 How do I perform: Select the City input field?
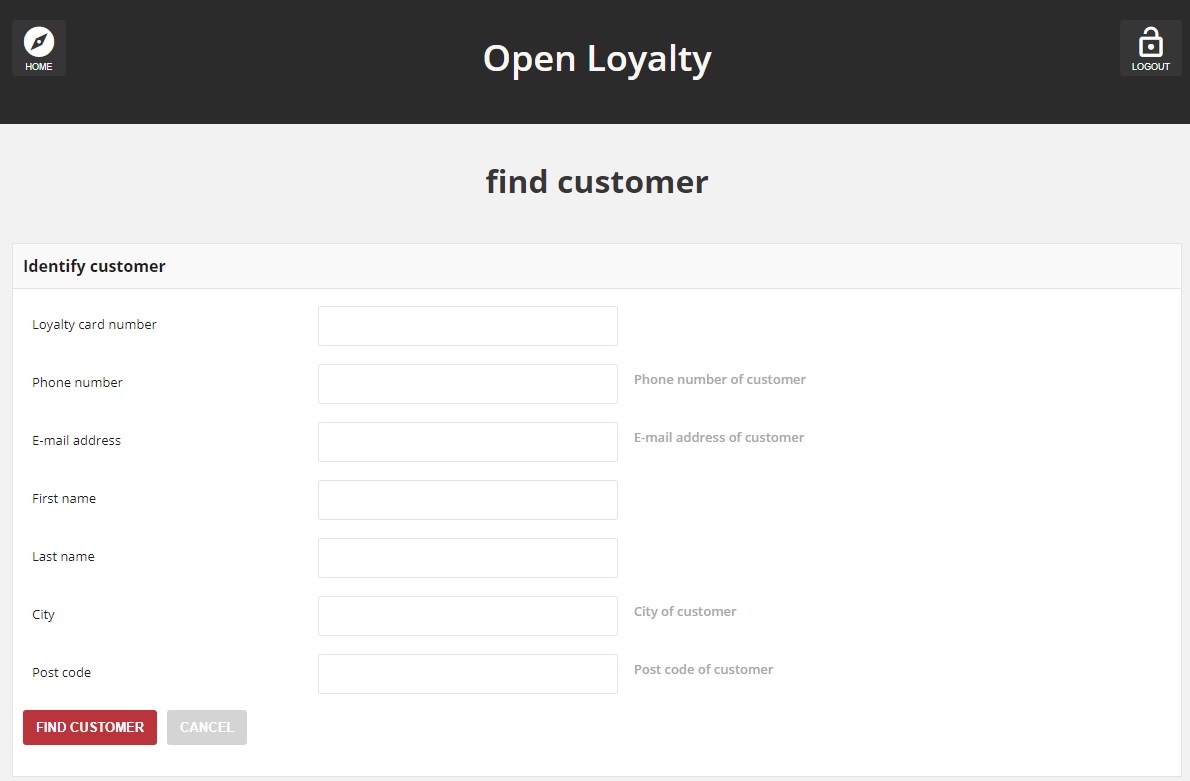point(468,616)
